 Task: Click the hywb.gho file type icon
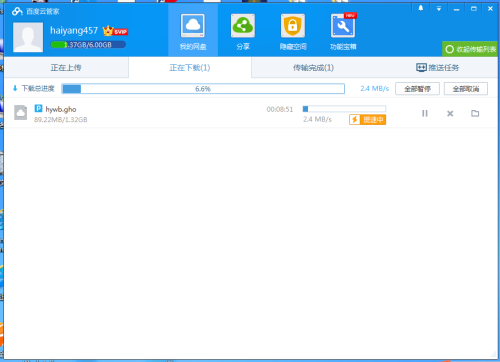20,112
